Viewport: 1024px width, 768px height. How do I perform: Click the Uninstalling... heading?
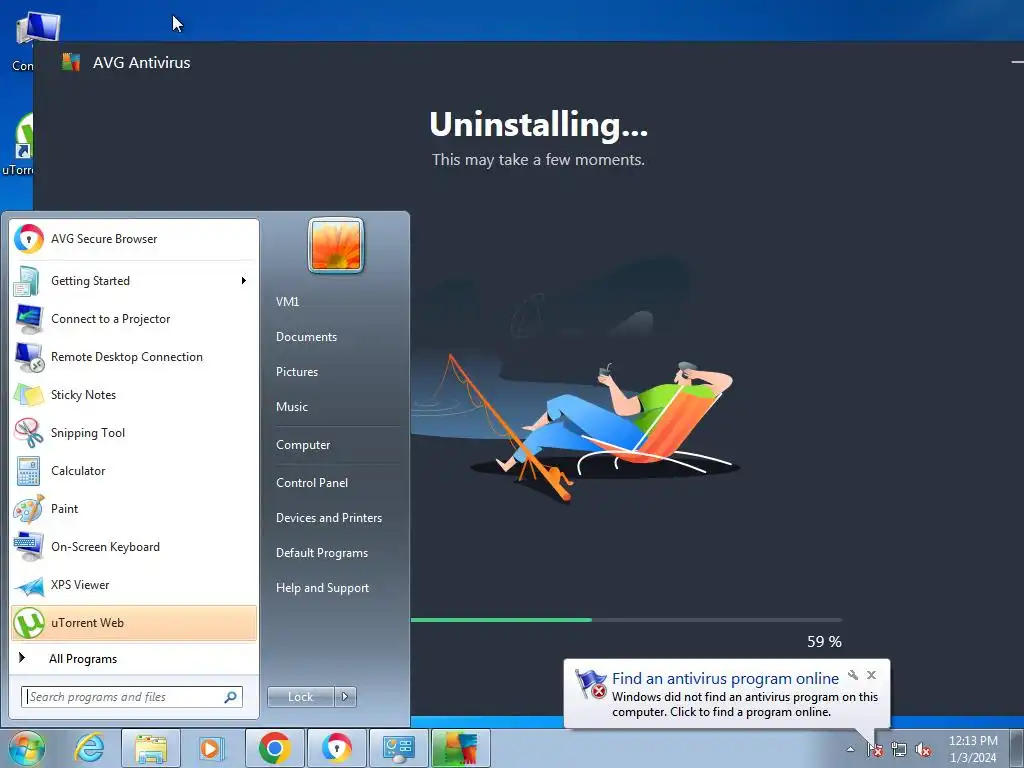point(539,124)
